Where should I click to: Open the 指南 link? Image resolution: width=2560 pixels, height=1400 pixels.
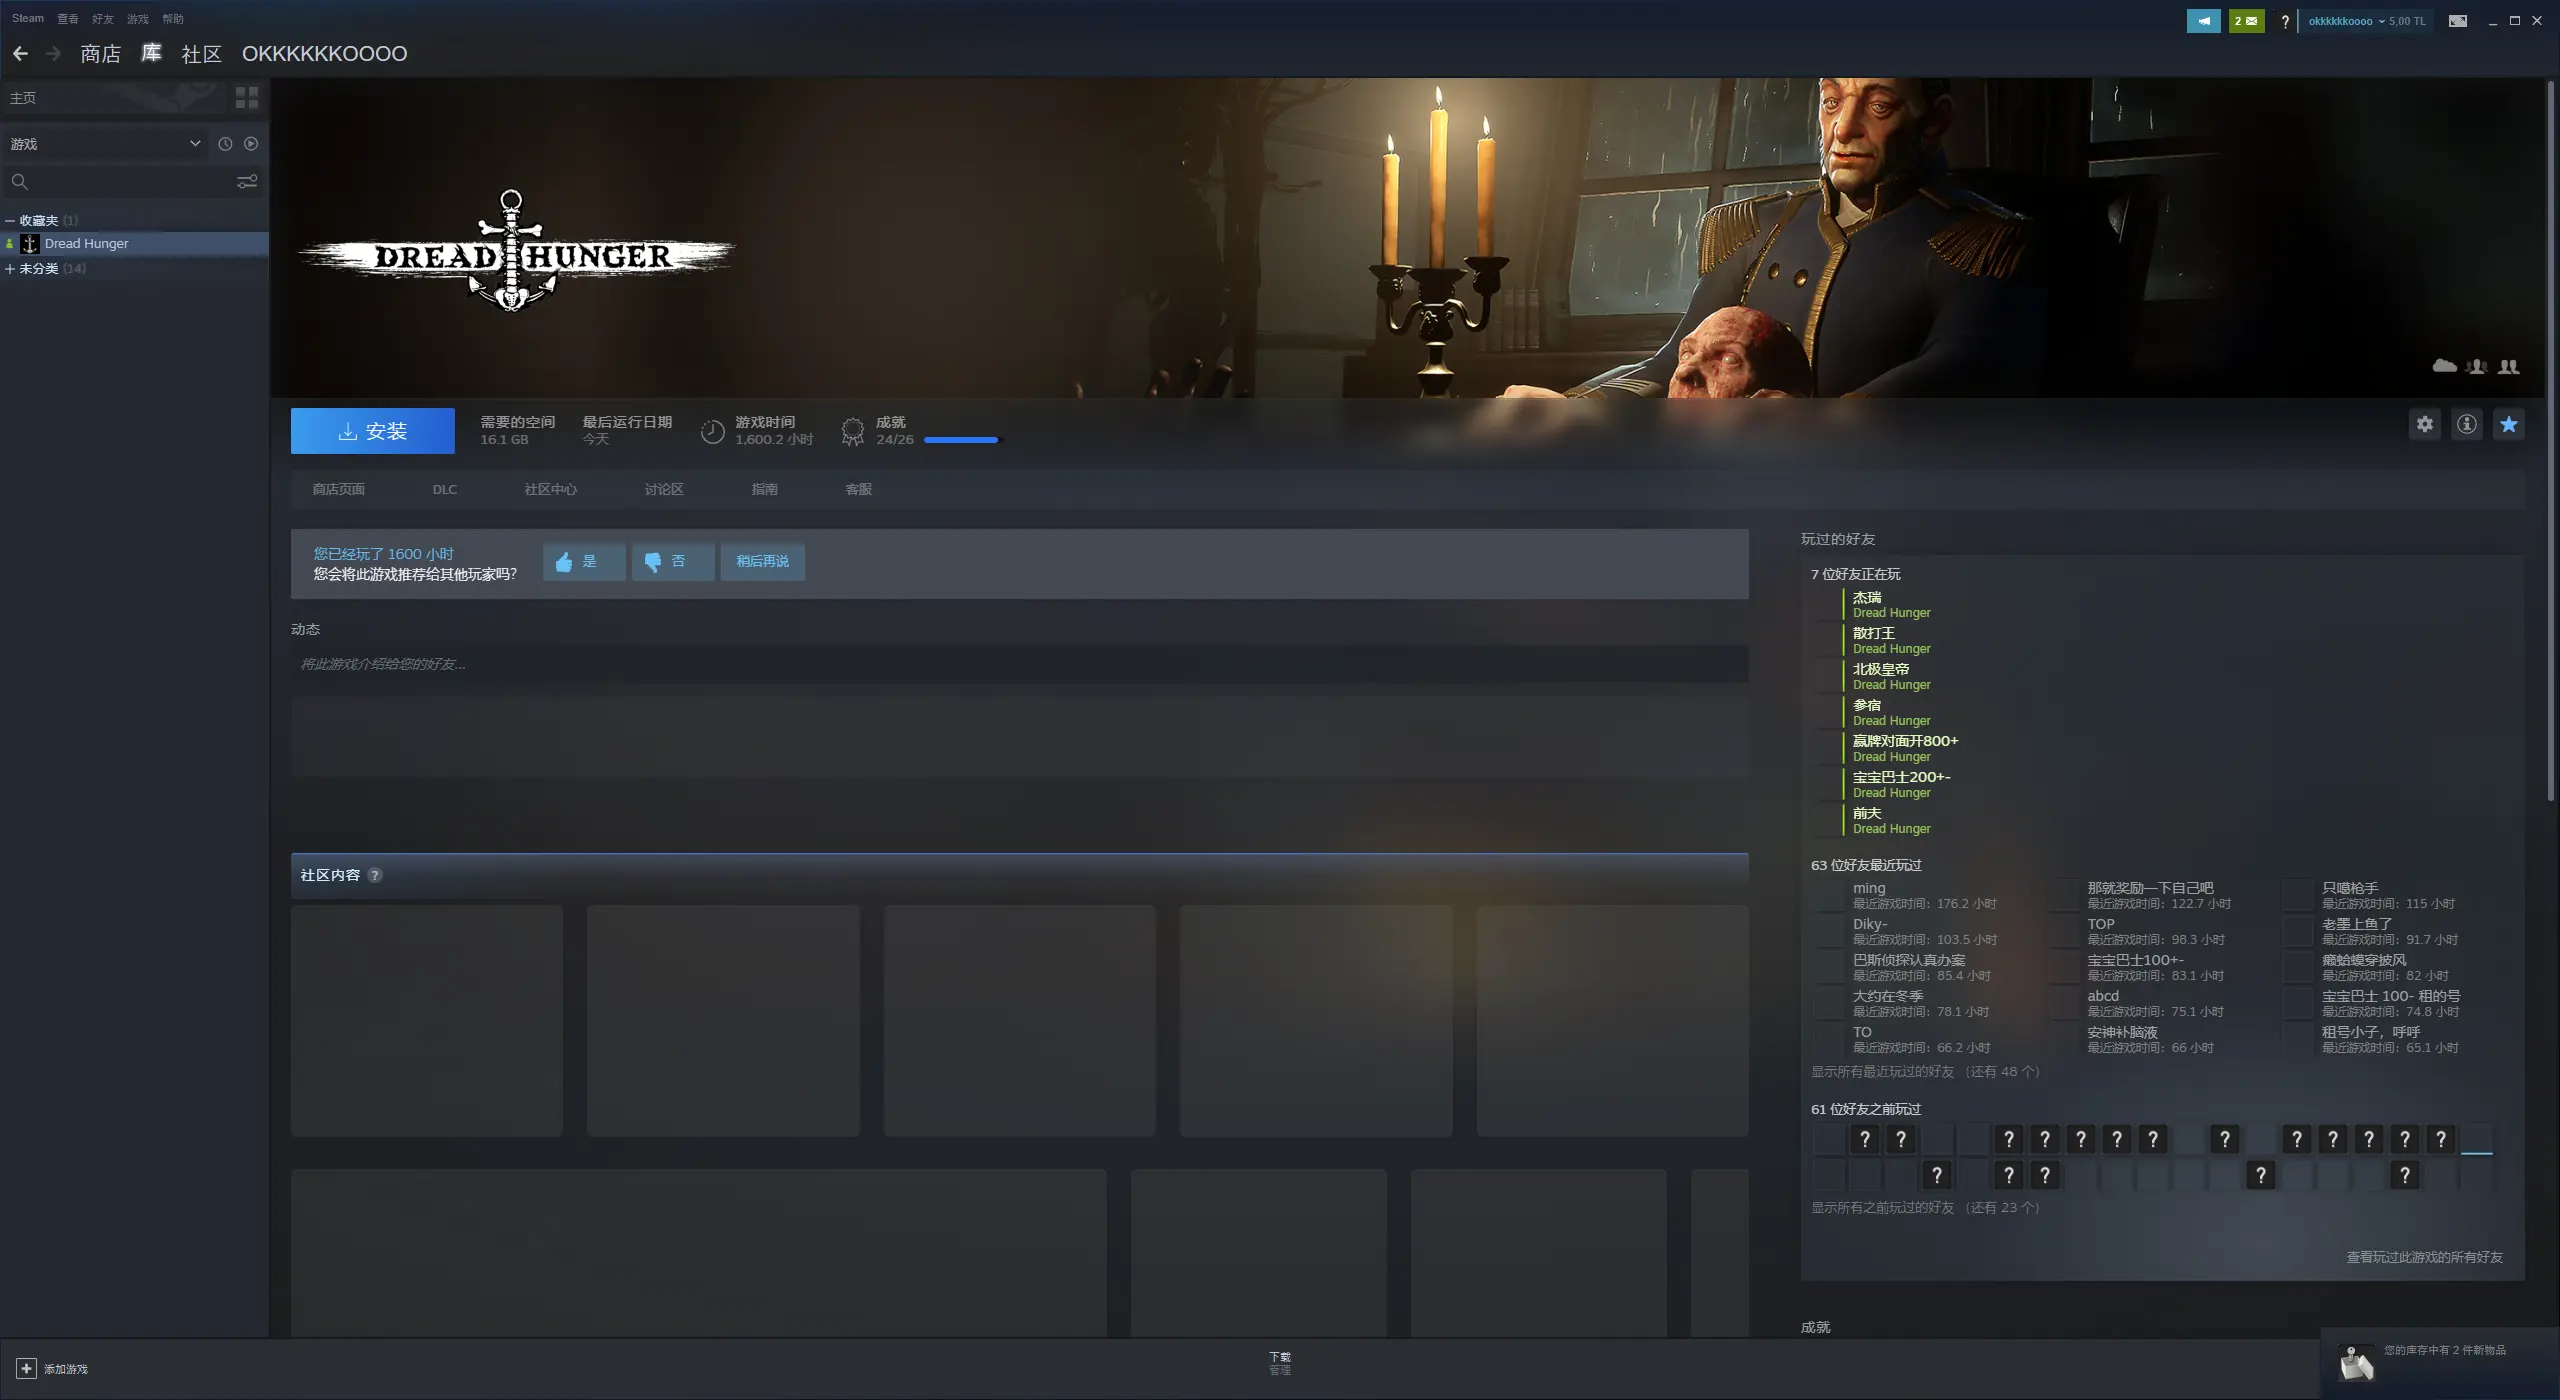coord(764,490)
